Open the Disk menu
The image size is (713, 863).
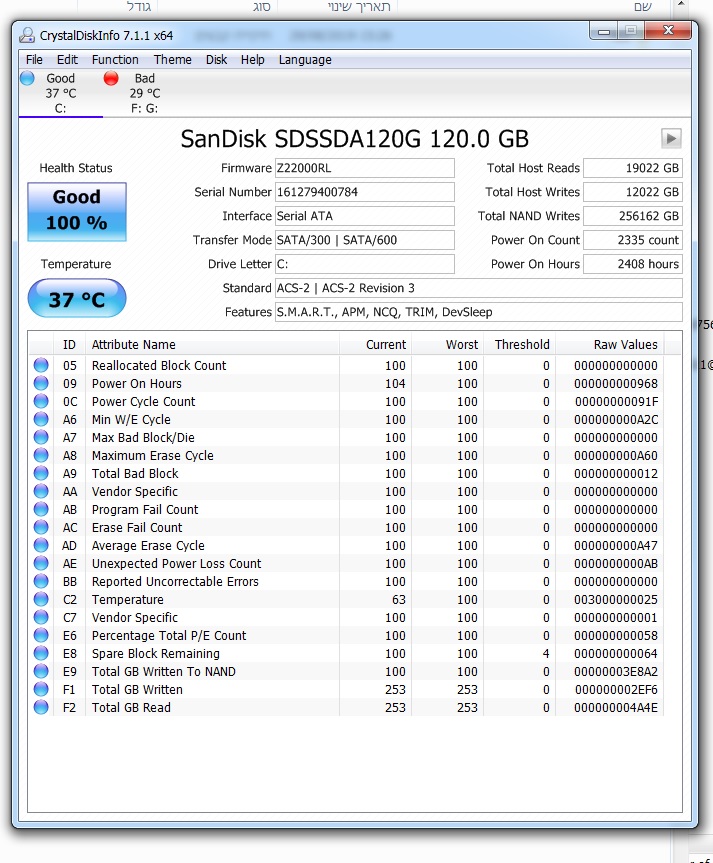(x=216, y=59)
